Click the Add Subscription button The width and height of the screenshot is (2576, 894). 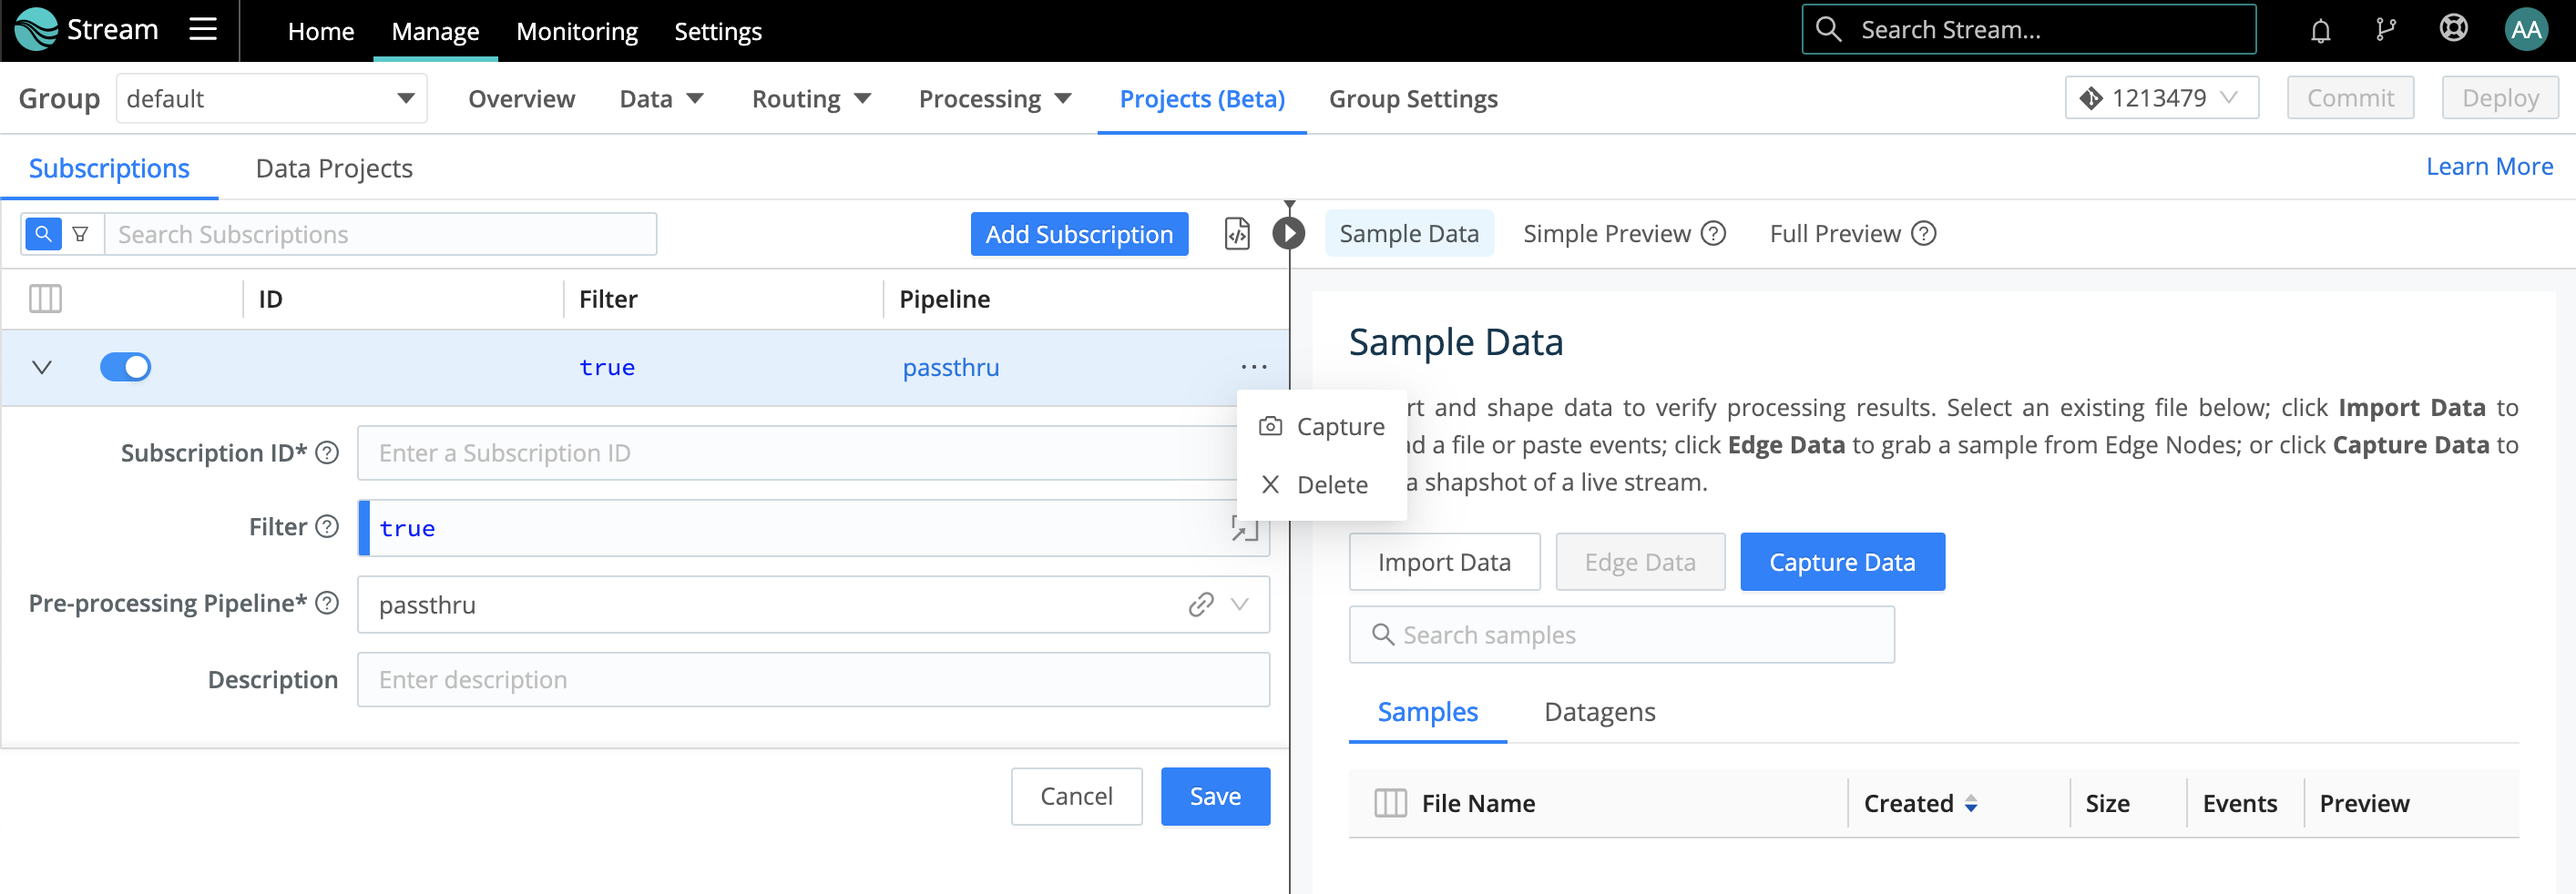(1078, 234)
